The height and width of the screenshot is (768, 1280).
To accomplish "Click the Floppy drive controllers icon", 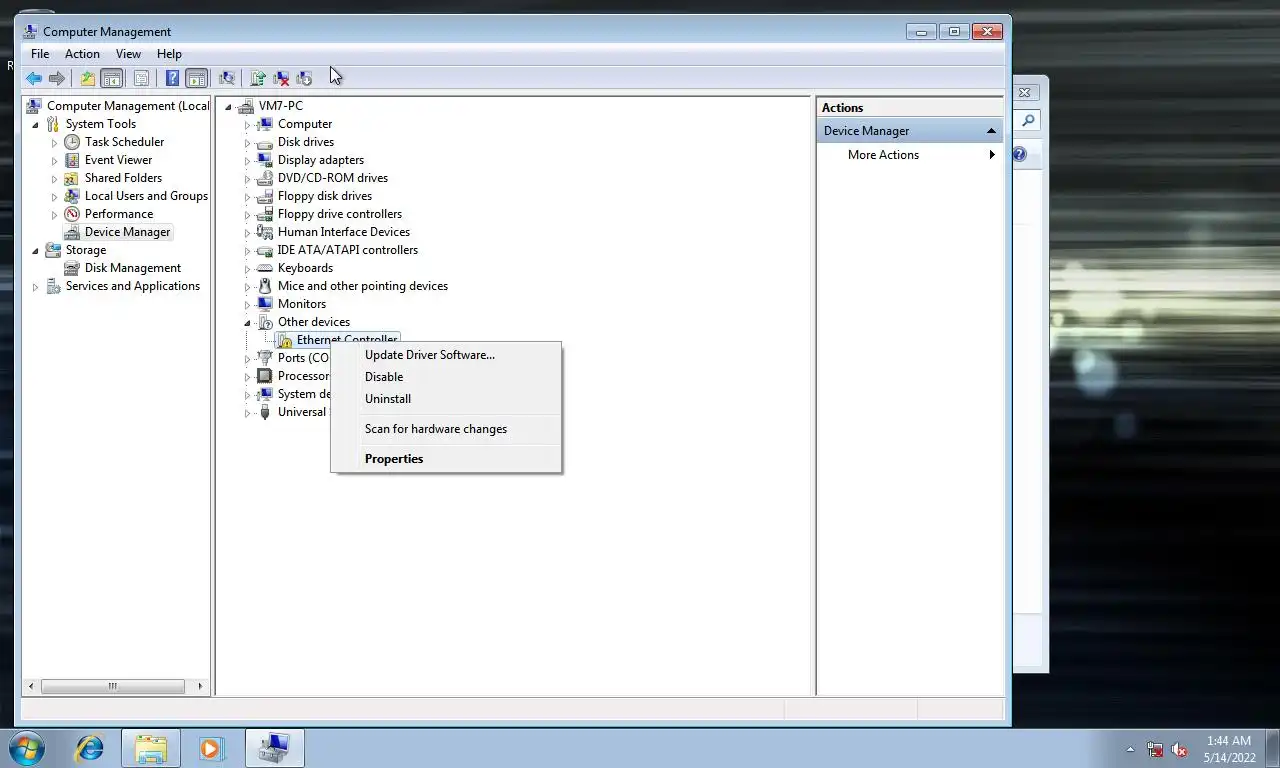I will [x=265, y=214].
